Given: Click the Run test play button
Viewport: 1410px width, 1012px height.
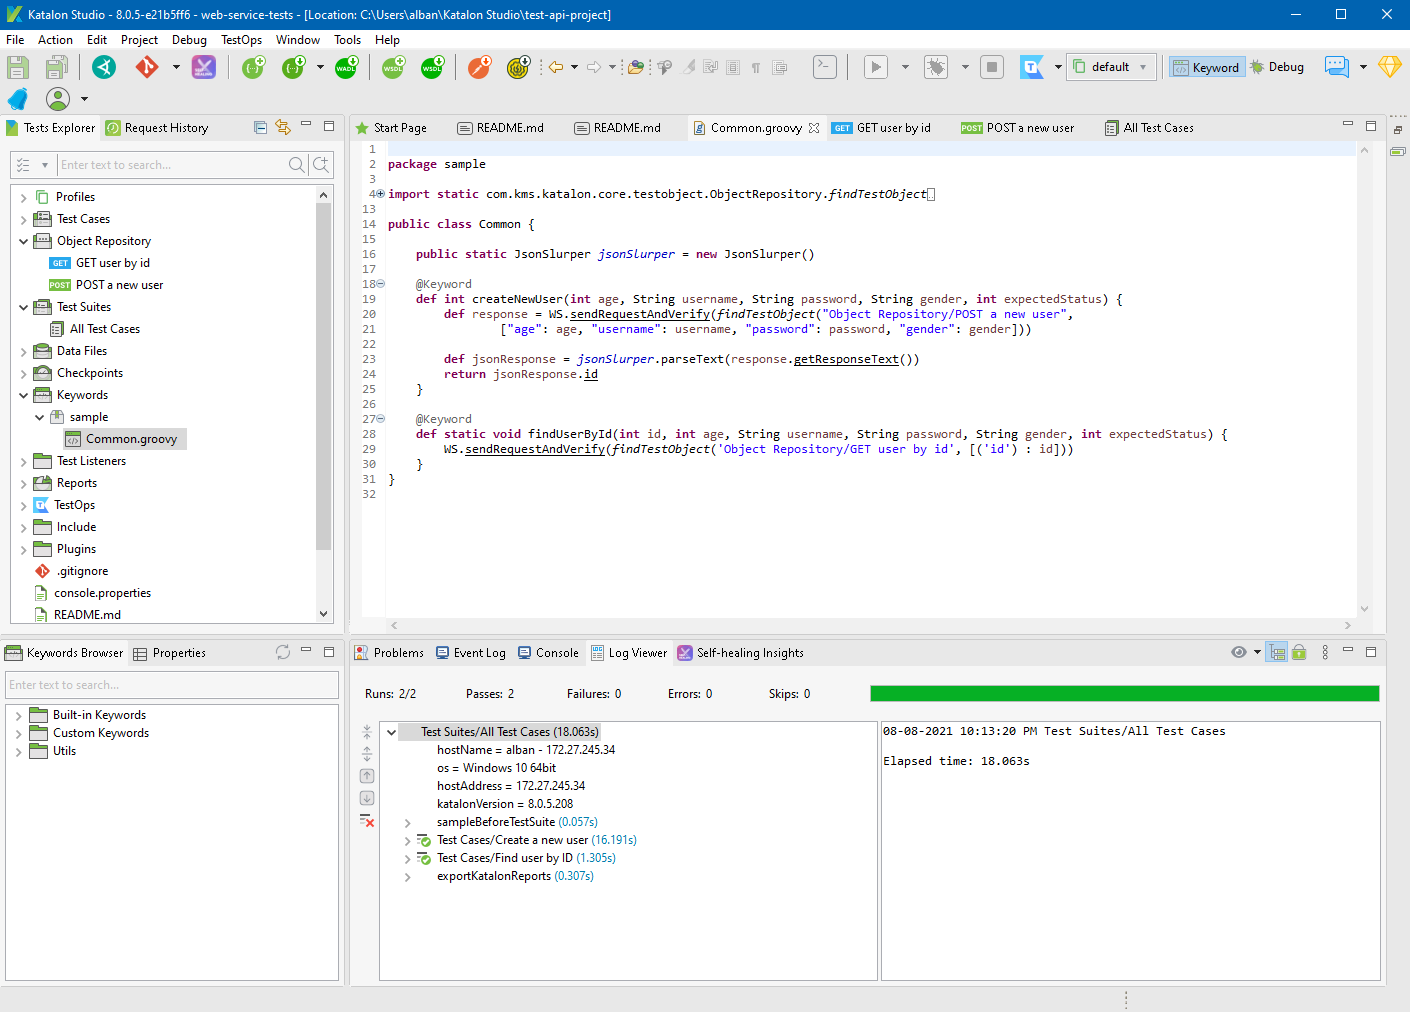Looking at the screenshot, I should coord(875,67).
